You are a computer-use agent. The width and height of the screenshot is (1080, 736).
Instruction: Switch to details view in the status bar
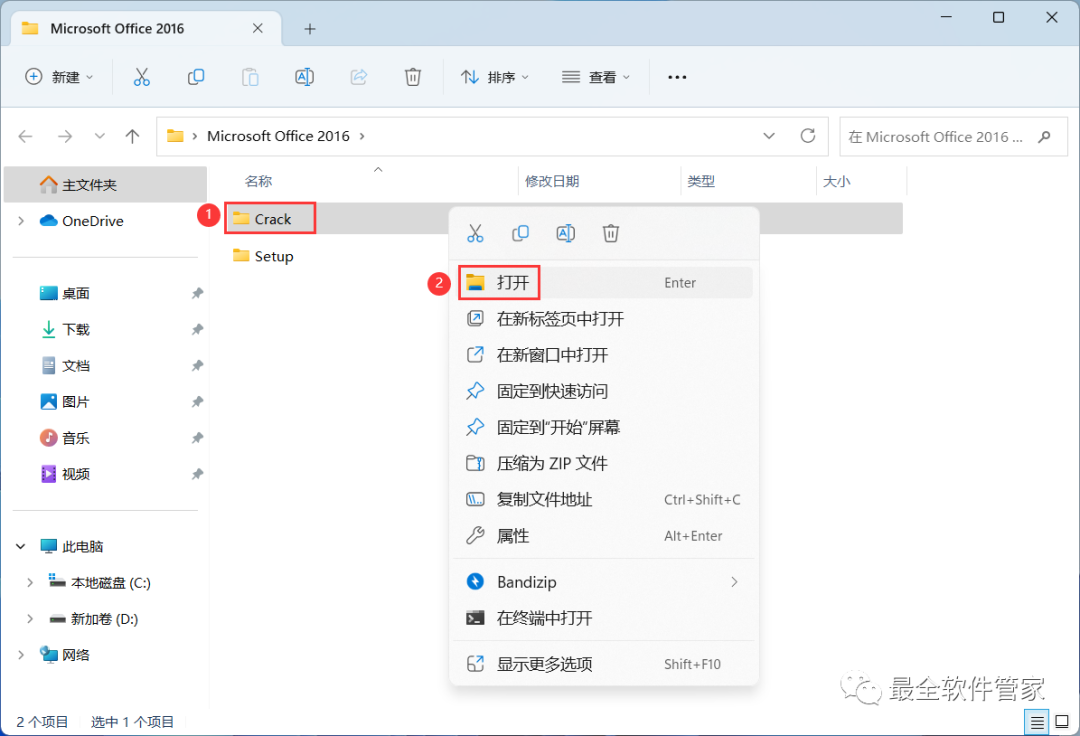click(x=1037, y=722)
